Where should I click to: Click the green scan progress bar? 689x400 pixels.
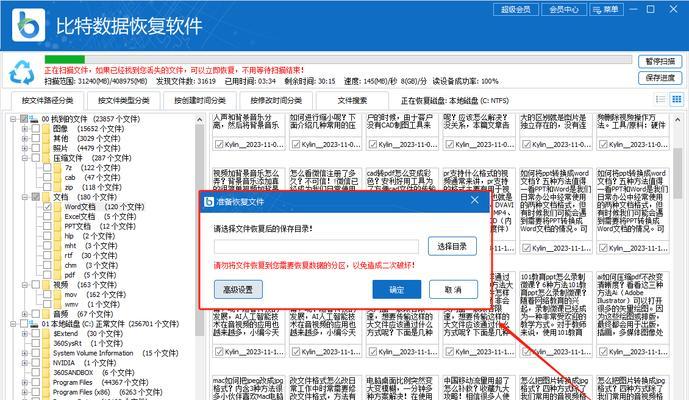pos(65,59)
